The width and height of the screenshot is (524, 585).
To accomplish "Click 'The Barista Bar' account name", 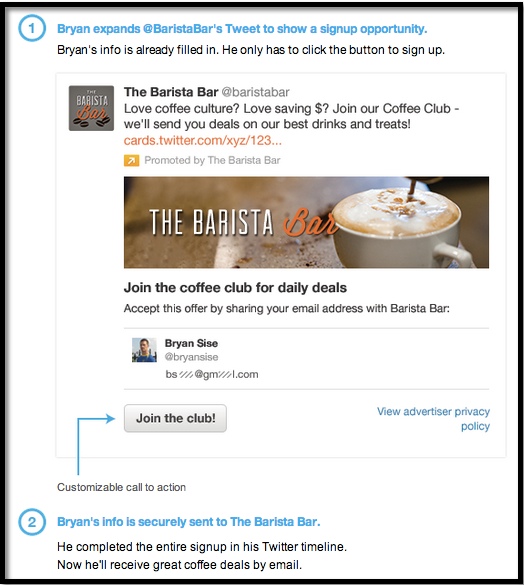I will coord(171,92).
